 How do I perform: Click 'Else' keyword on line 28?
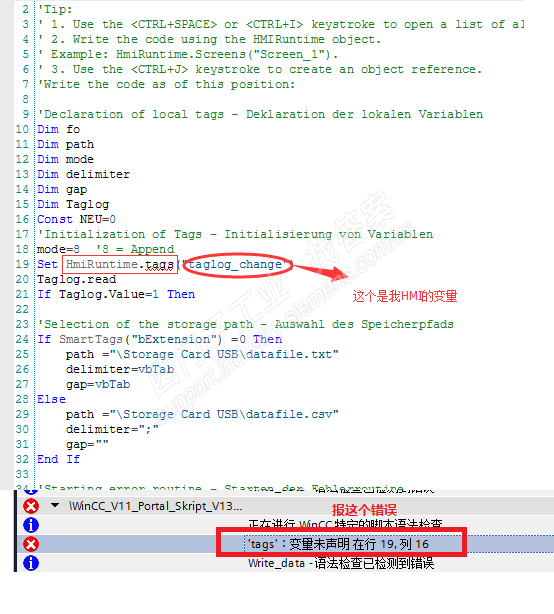click(x=51, y=399)
